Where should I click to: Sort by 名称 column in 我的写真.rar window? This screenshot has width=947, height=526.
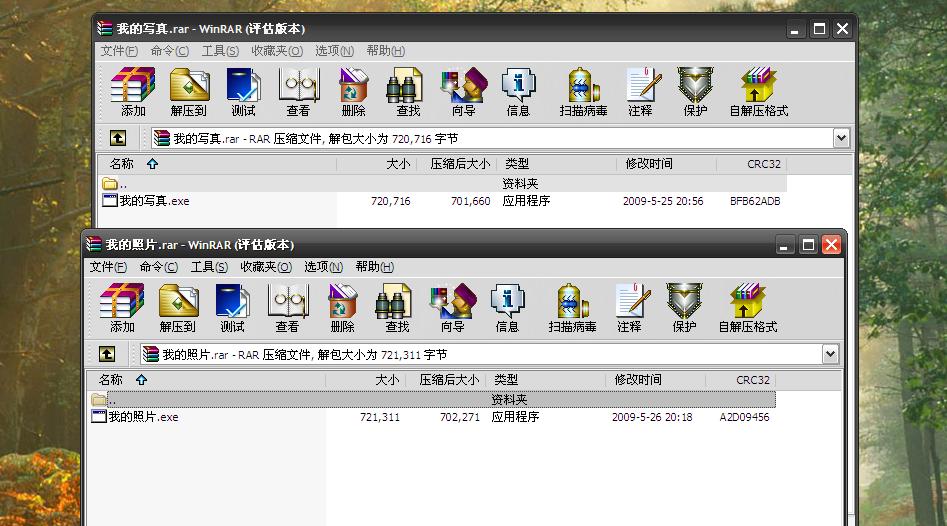pos(217,164)
